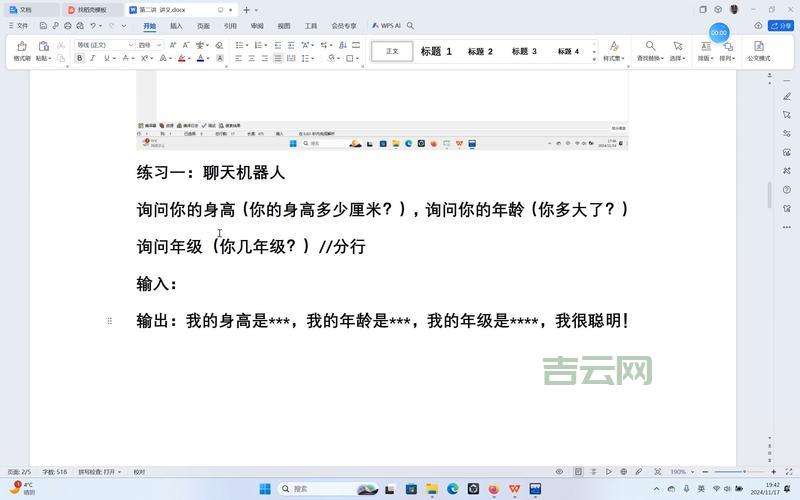The image size is (800, 500).
Task: Click the zoom slider in status bar
Action: coord(739,472)
